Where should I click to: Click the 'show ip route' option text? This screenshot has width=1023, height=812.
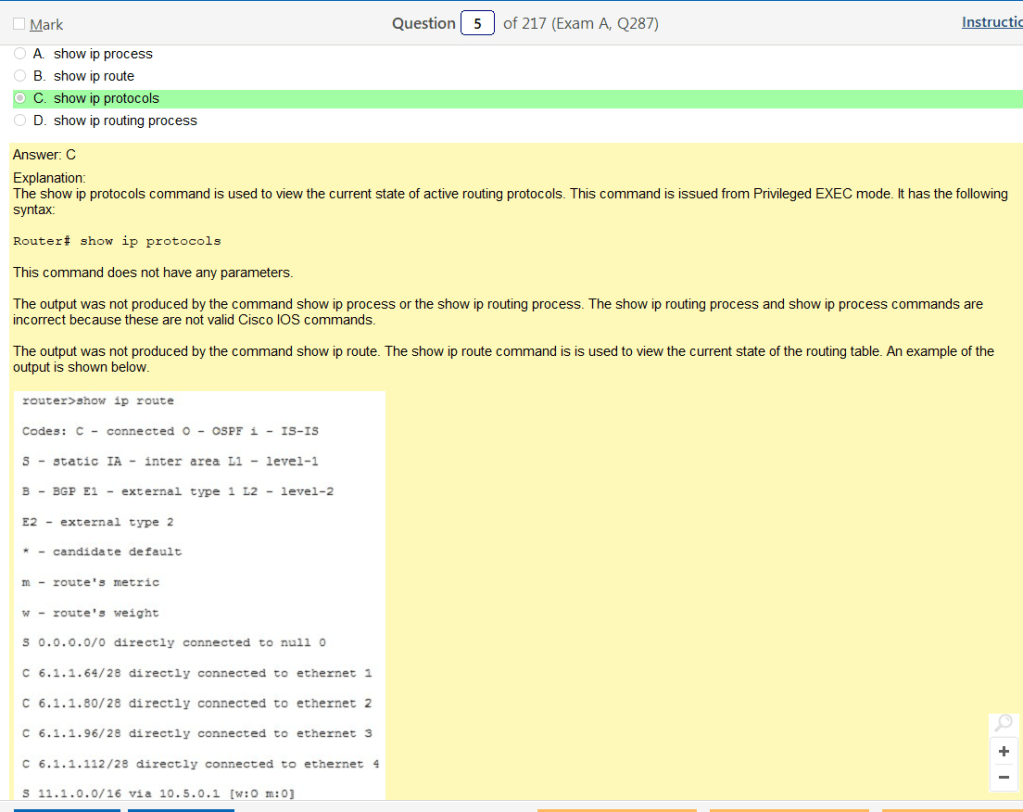point(94,76)
